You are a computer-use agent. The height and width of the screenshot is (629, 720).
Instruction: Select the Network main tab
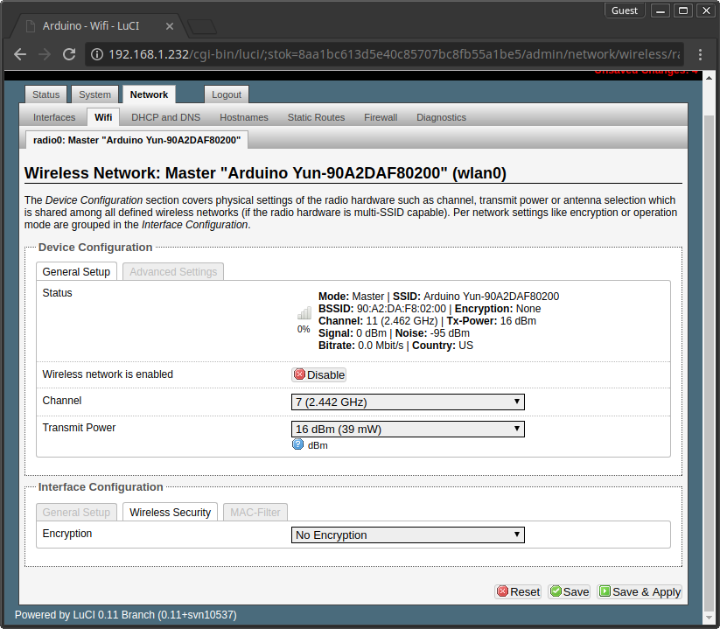(x=149, y=95)
